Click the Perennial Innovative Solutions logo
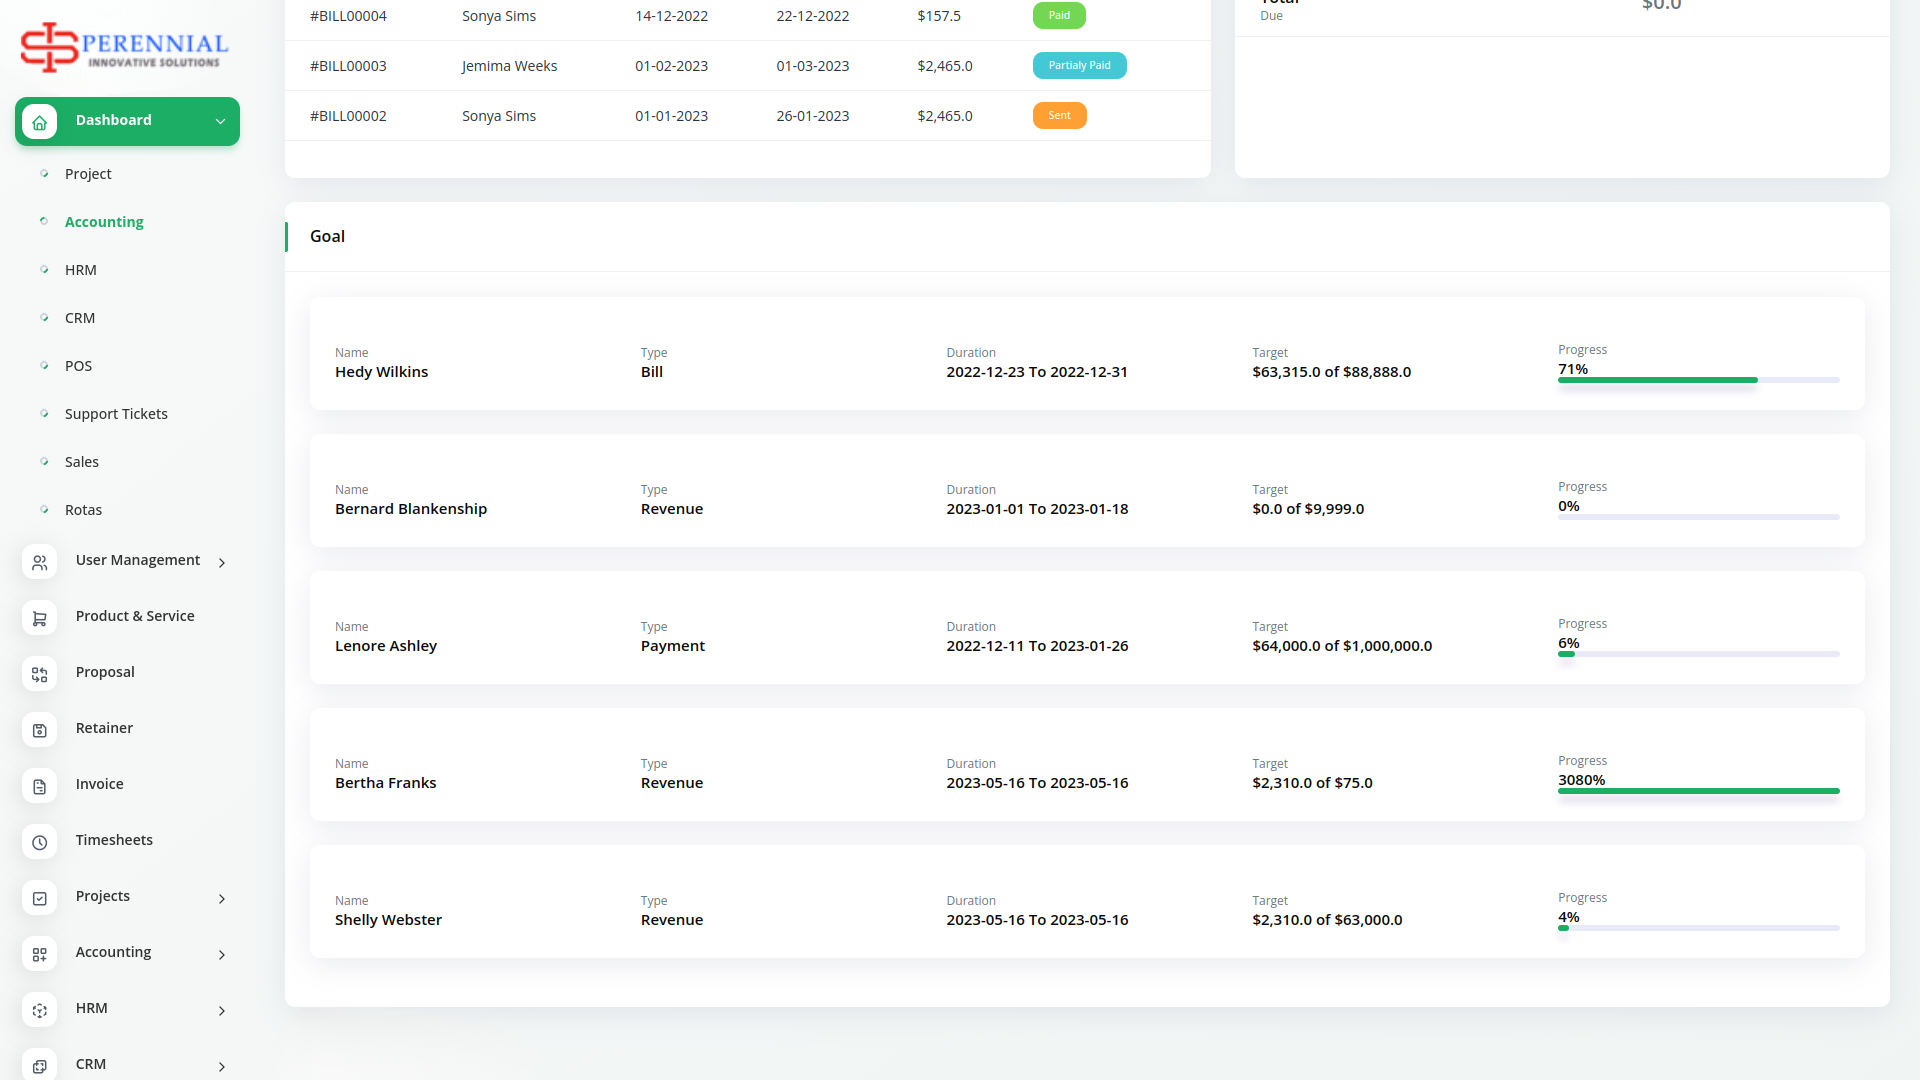Image resolution: width=1920 pixels, height=1080 pixels. pyautogui.click(x=125, y=48)
